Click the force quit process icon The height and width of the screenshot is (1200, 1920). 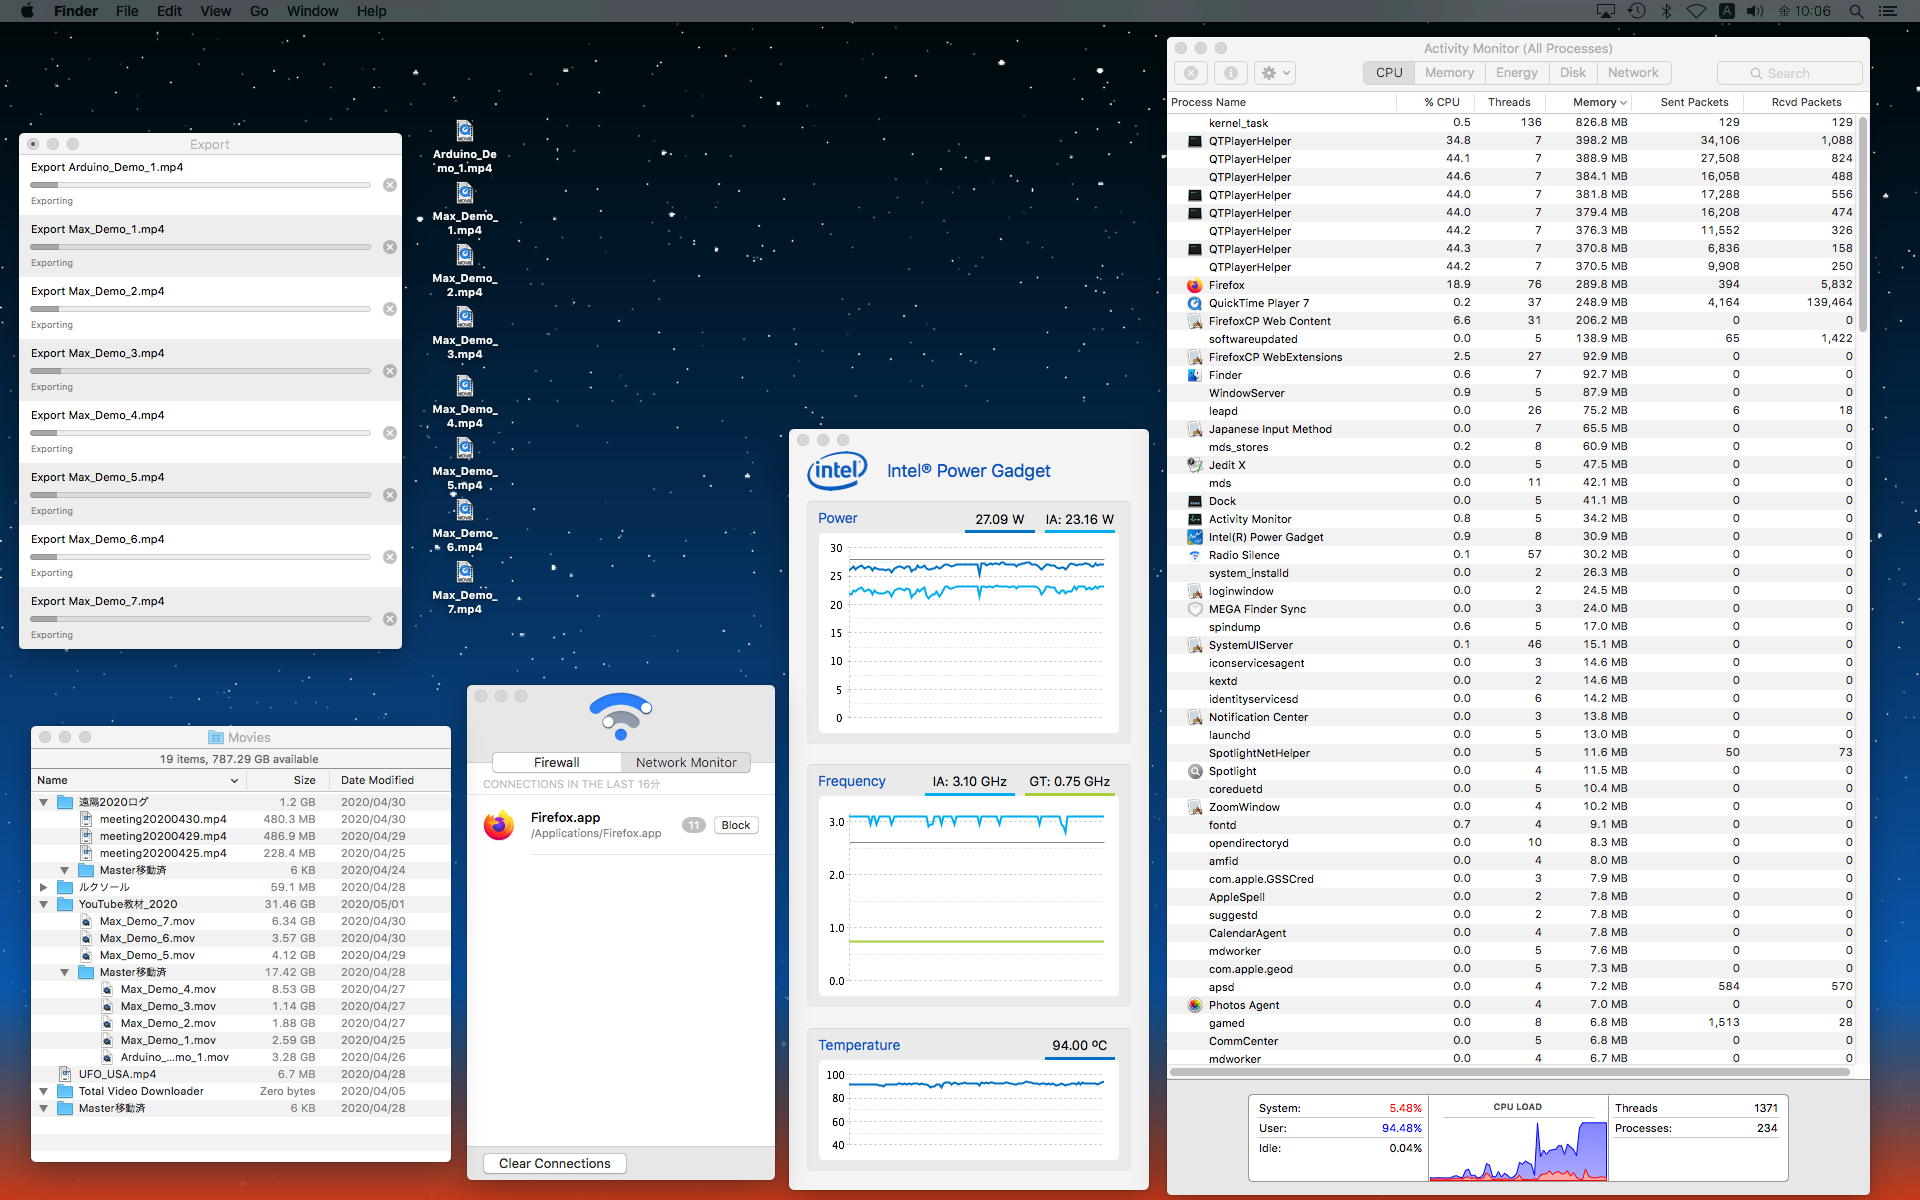(x=1190, y=73)
